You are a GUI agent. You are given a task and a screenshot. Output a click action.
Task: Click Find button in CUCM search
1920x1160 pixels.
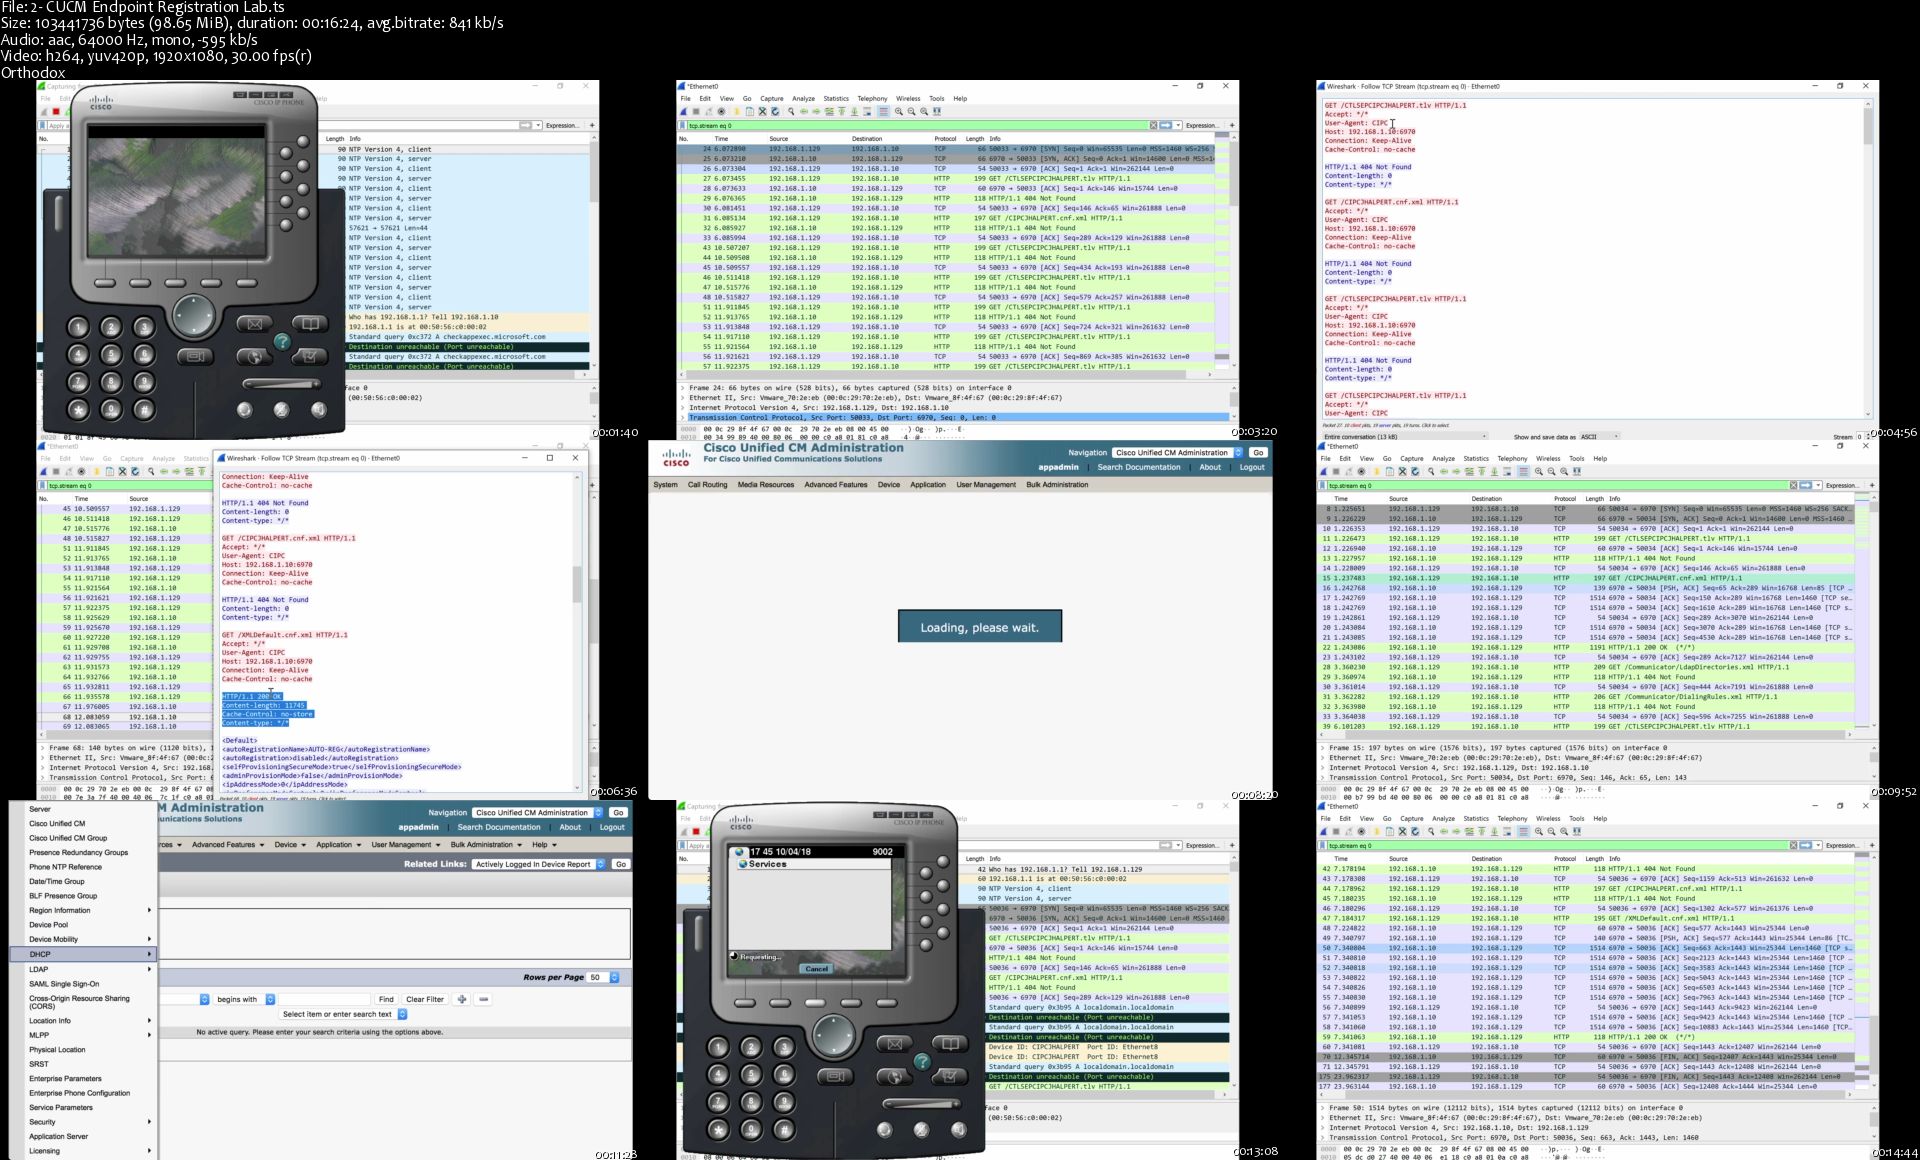pos(386,999)
